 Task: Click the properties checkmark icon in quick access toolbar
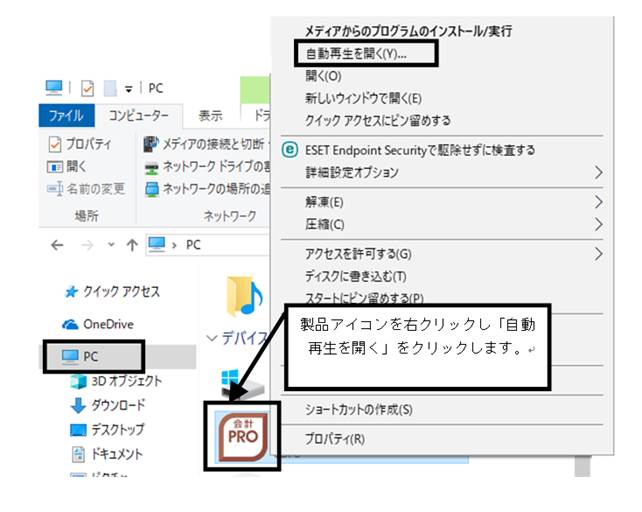click(87, 88)
